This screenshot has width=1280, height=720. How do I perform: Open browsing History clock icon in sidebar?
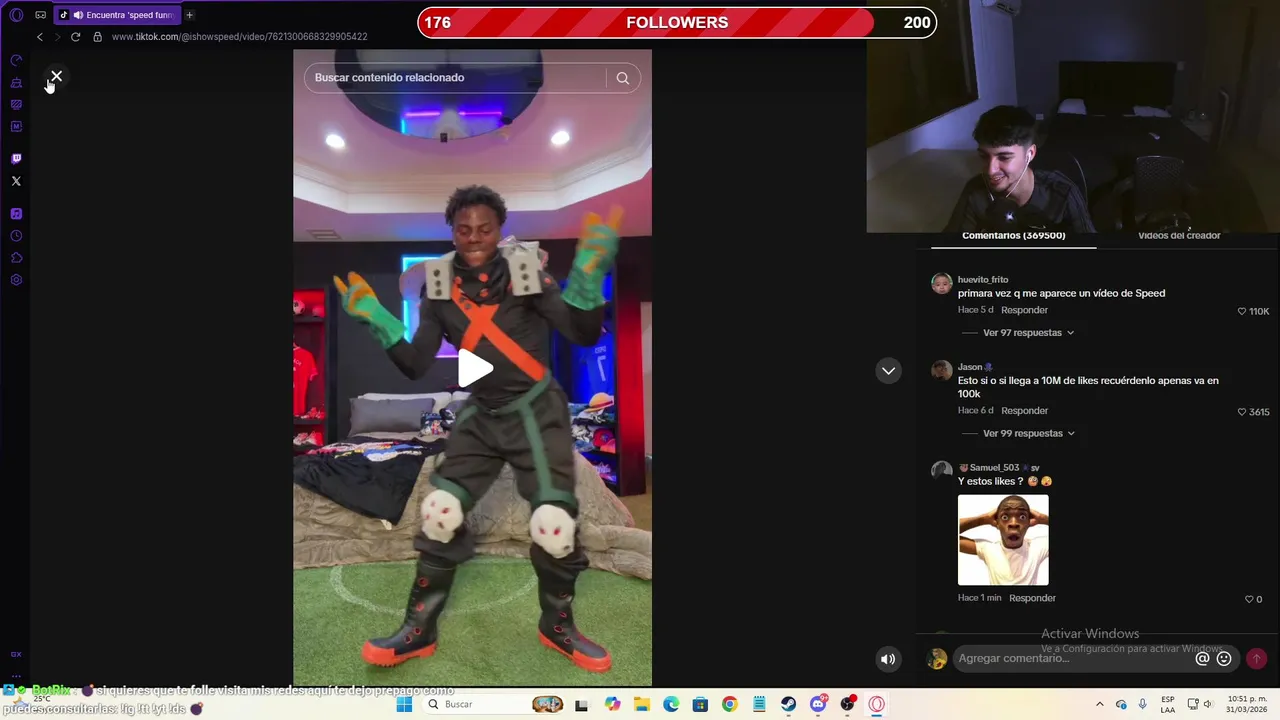[16, 236]
